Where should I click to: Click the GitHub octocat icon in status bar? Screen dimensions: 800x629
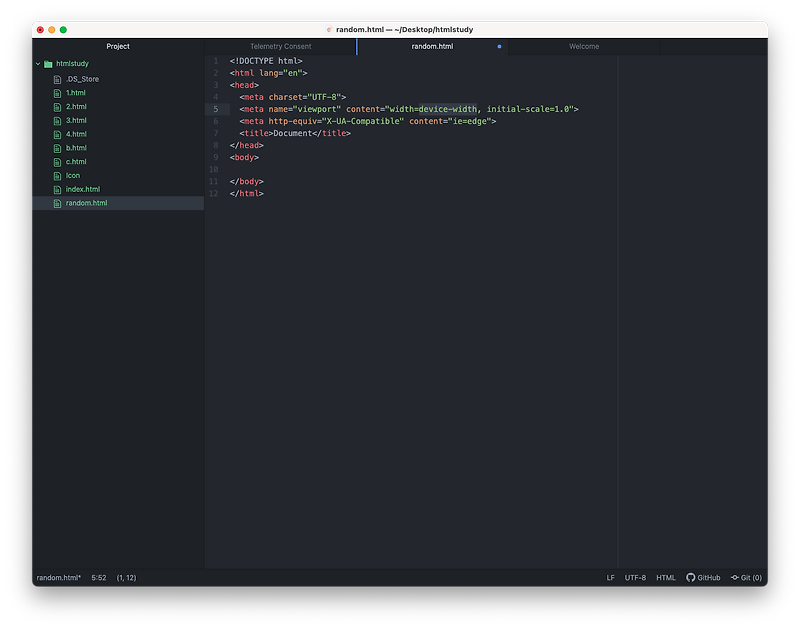click(x=690, y=577)
